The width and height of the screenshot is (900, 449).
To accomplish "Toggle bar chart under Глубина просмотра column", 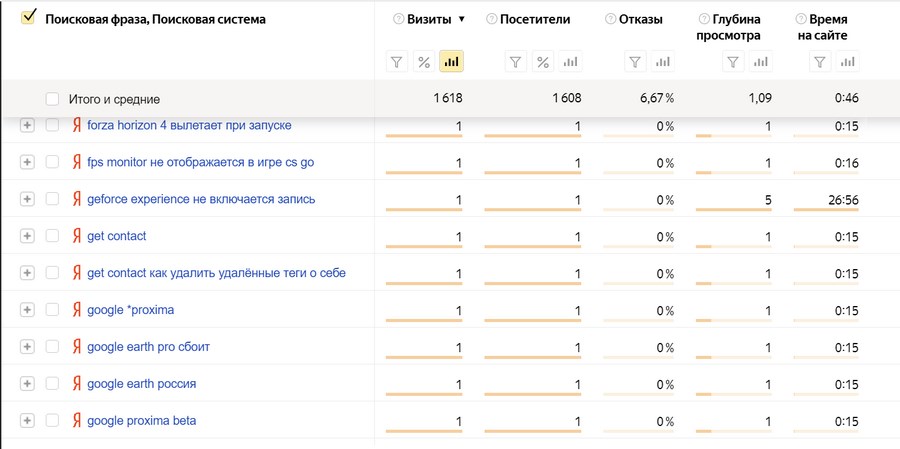I will click(760, 61).
